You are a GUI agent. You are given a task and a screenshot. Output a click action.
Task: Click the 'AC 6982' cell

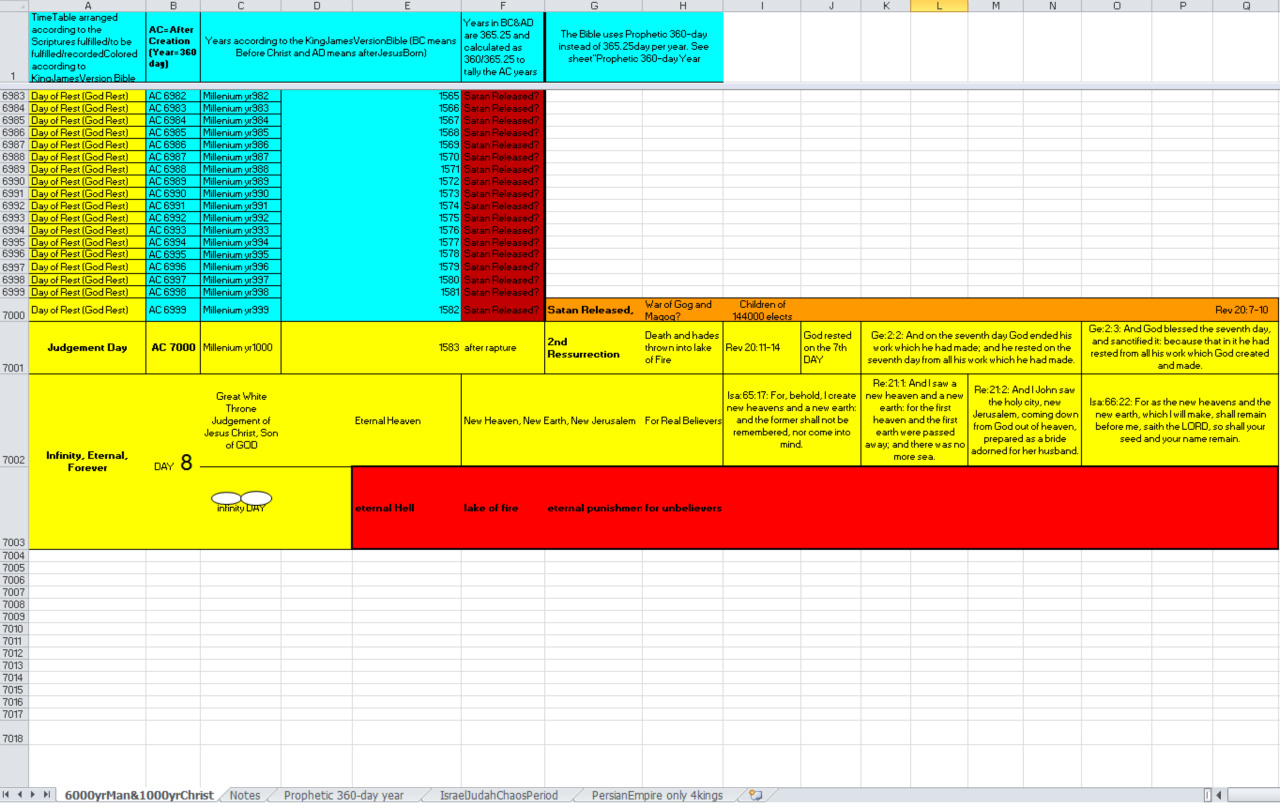[173, 96]
